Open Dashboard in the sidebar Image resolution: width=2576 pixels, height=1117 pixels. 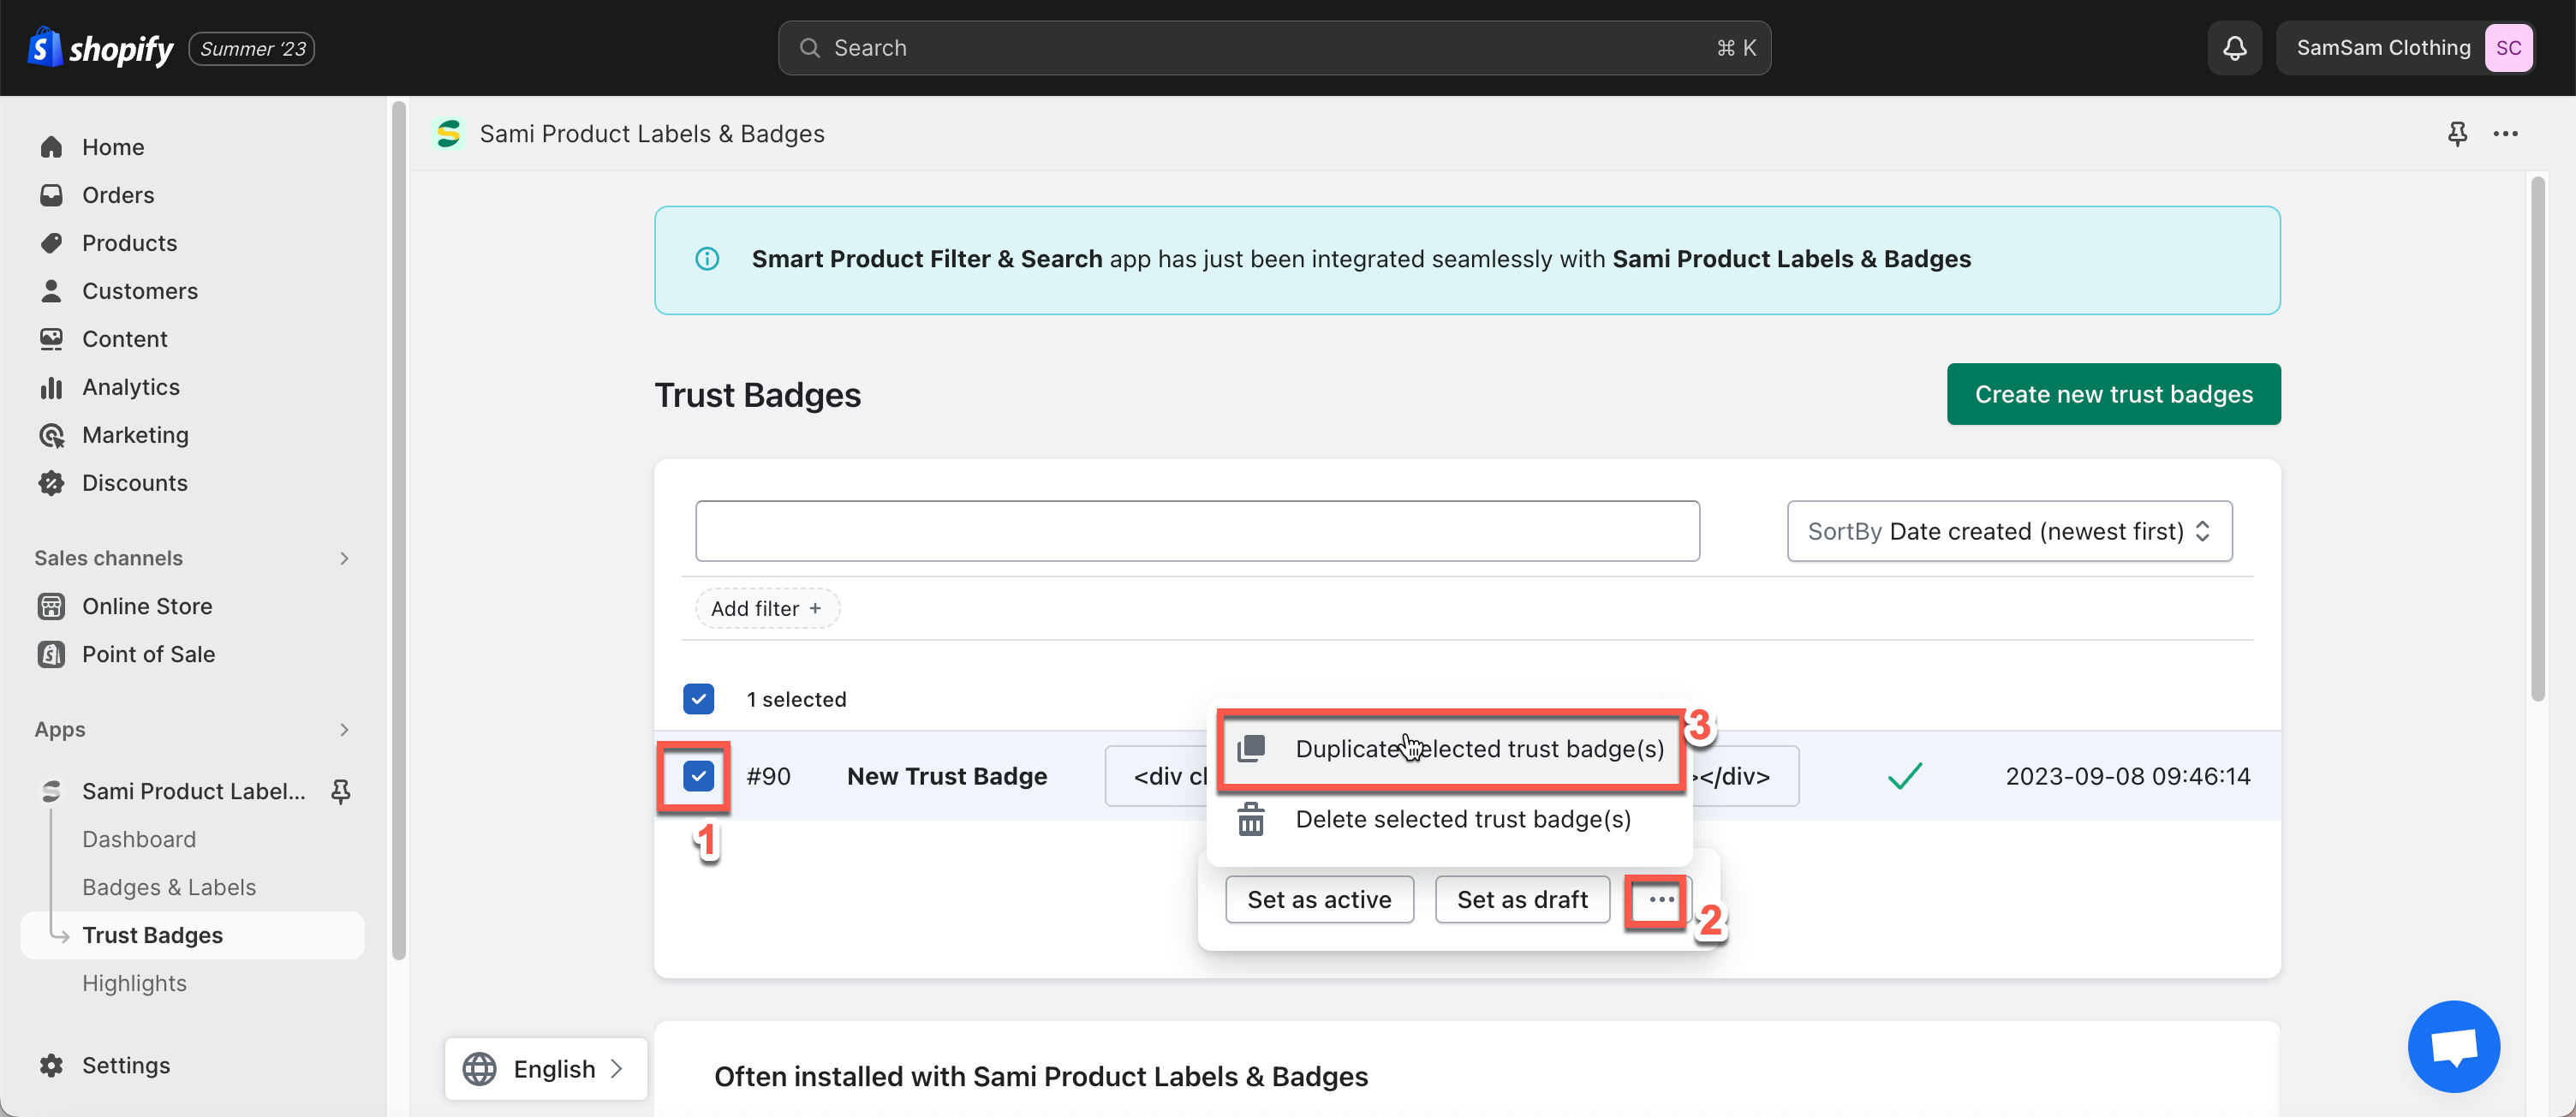pos(139,839)
